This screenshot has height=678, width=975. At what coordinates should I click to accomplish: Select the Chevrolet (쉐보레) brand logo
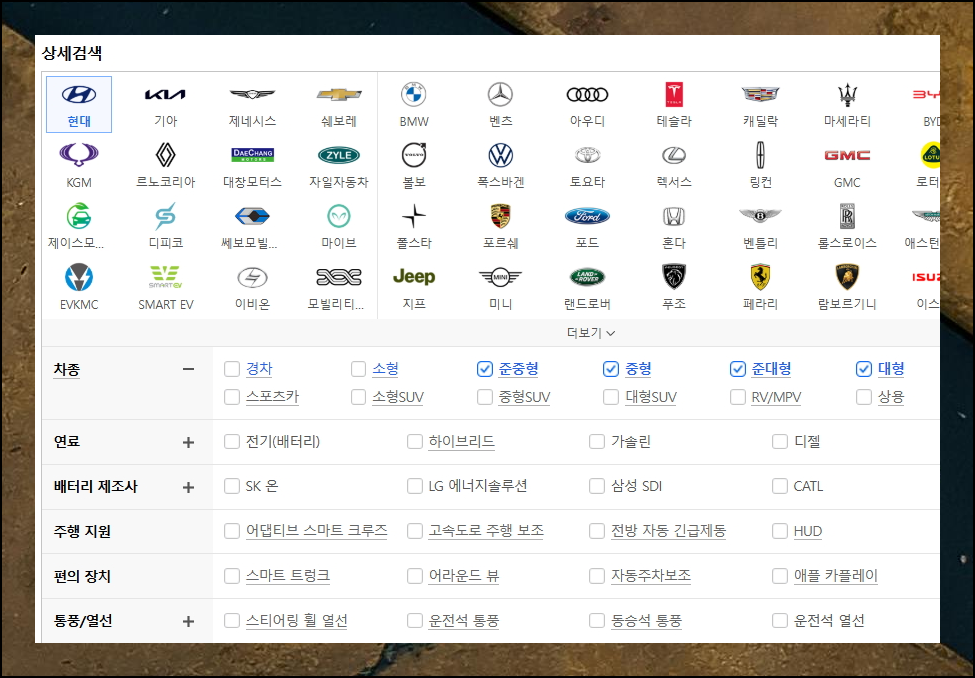pyautogui.click(x=339, y=95)
